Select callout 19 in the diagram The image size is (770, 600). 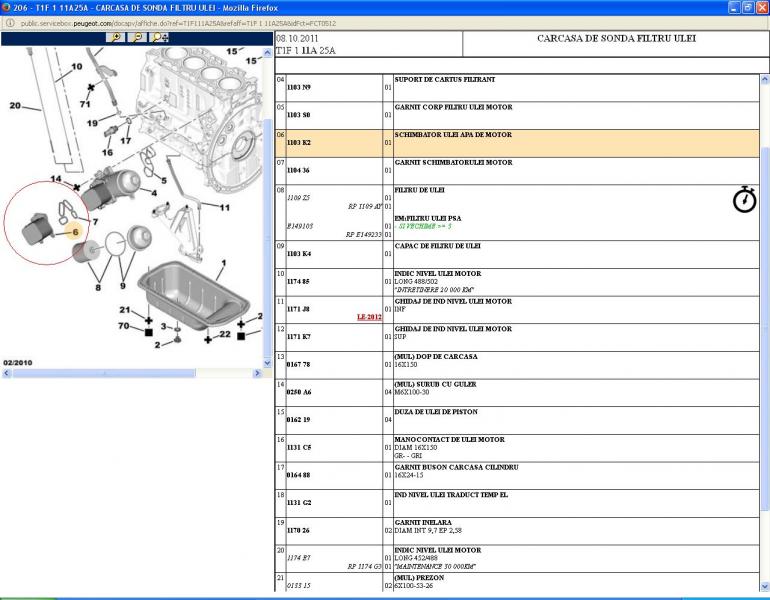point(92,123)
